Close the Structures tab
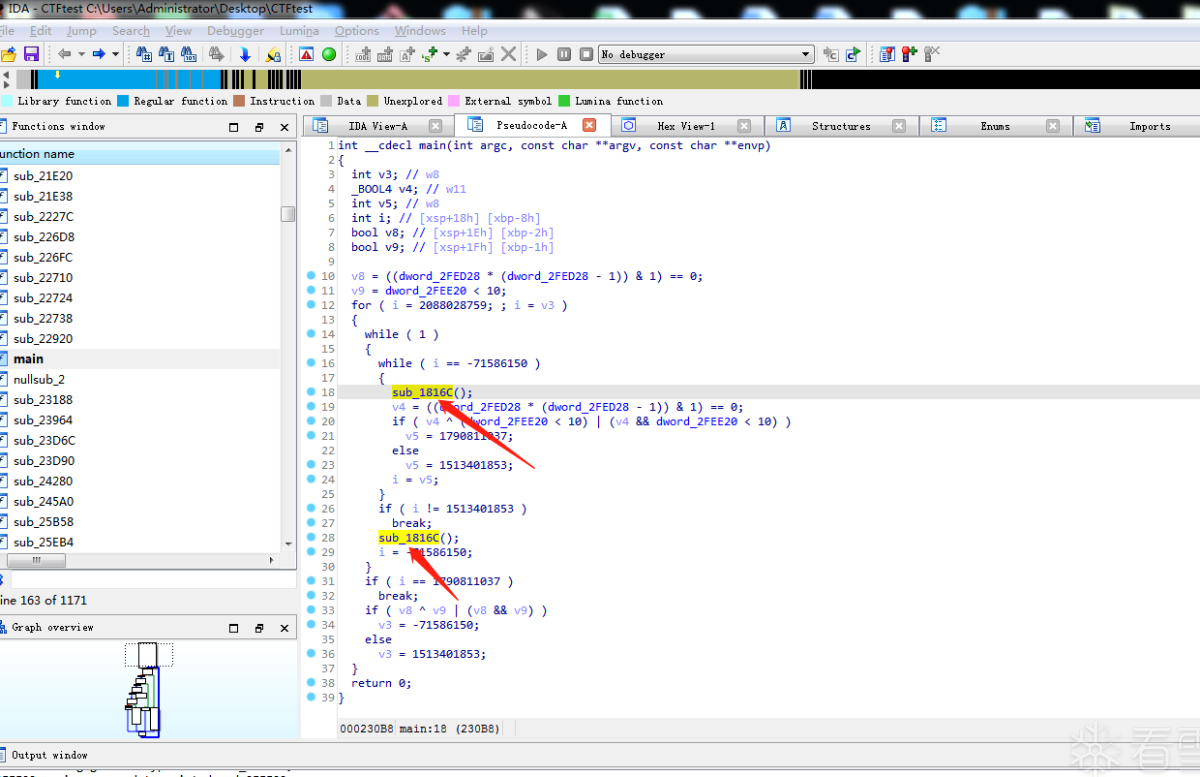Image resolution: width=1200 pixels, height=777 pixels. tap(899, 126)
